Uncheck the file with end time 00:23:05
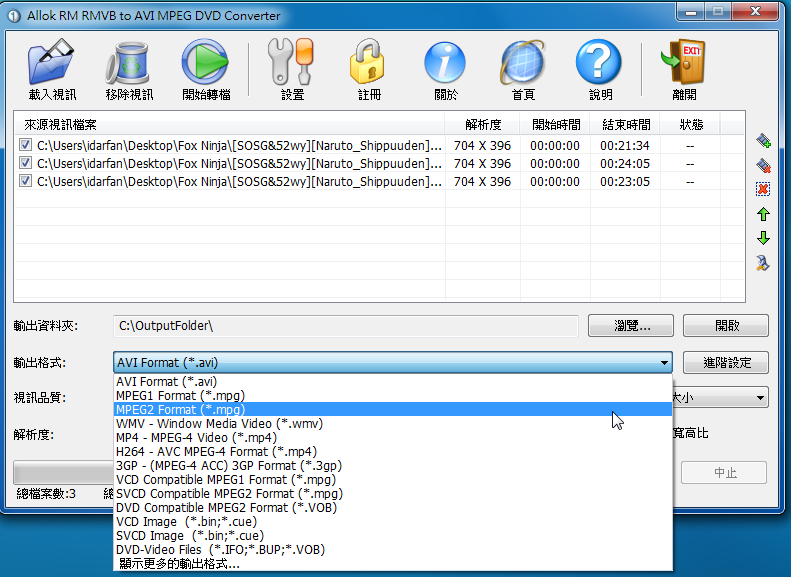791x577 pixels. pyautogui.click(x=25, y=180)
